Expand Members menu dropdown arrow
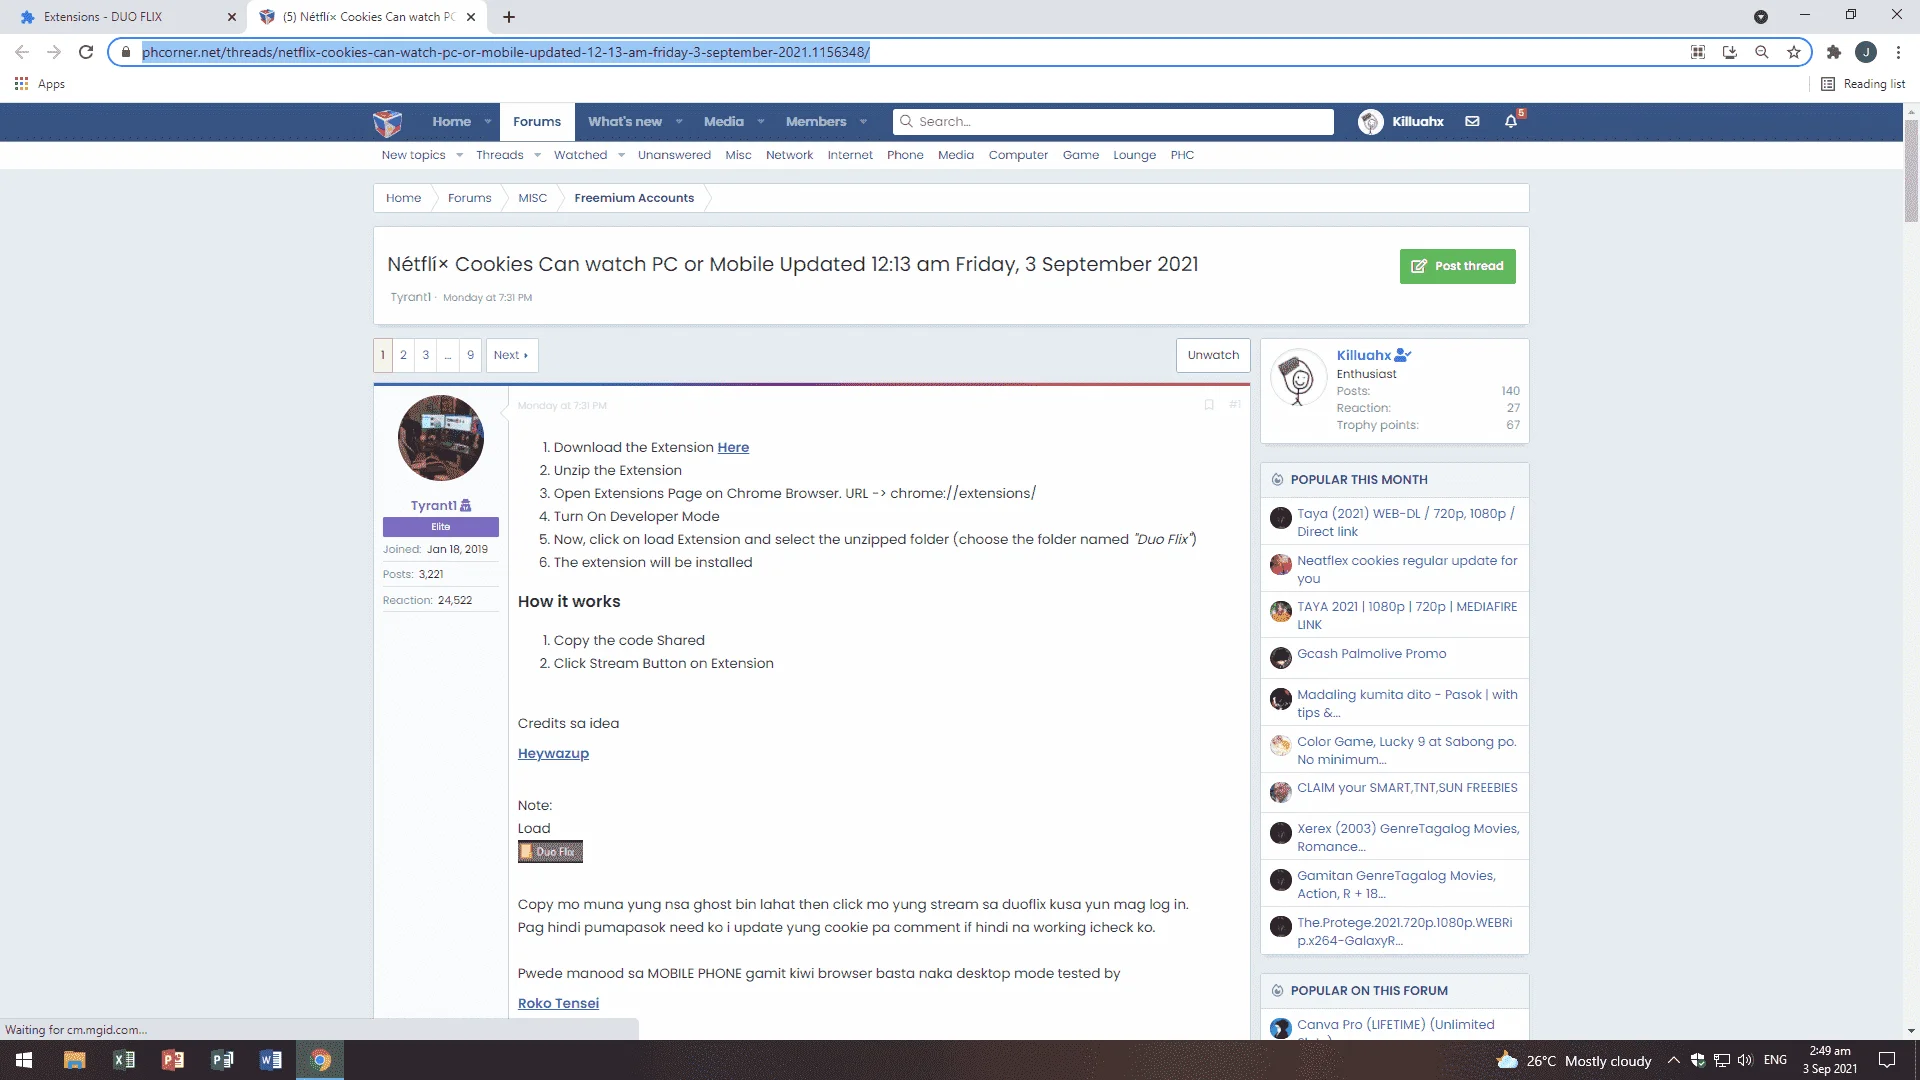The height and width of the screenshot is (1080, 1920). point(863,122)
